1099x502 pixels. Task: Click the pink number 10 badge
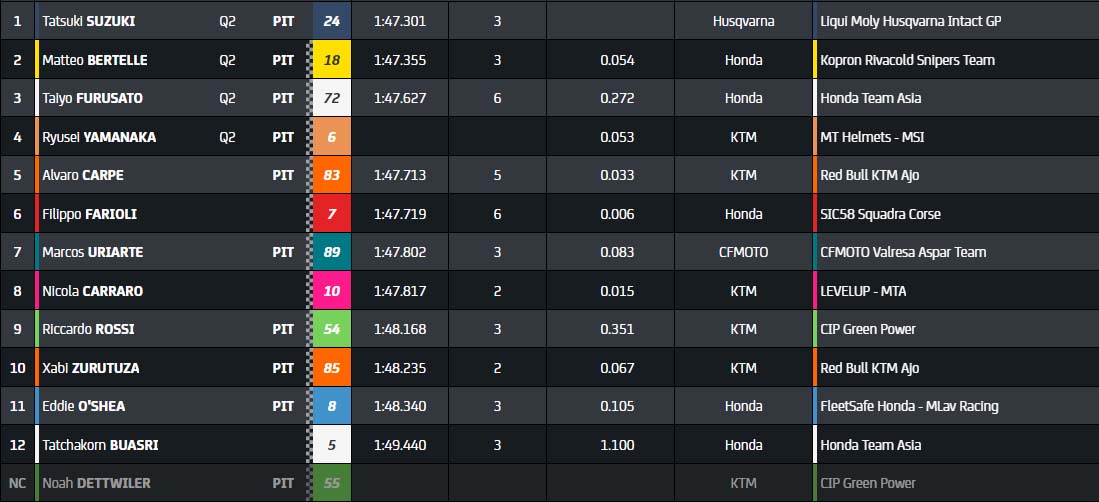point(331,291)
